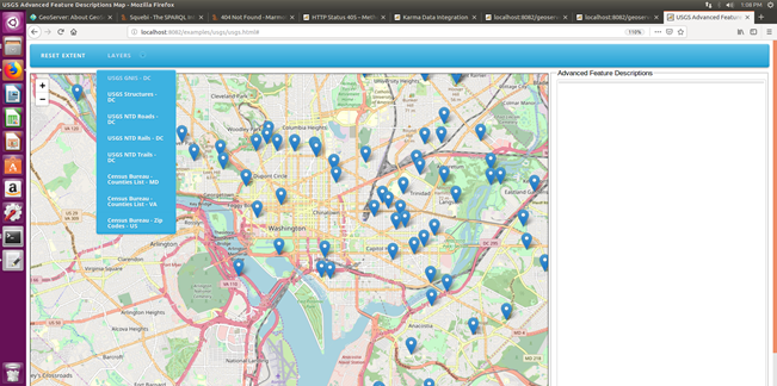Open the system gear menu in top panel
This screenshot has height=386, width=777.
pos(770,5)
